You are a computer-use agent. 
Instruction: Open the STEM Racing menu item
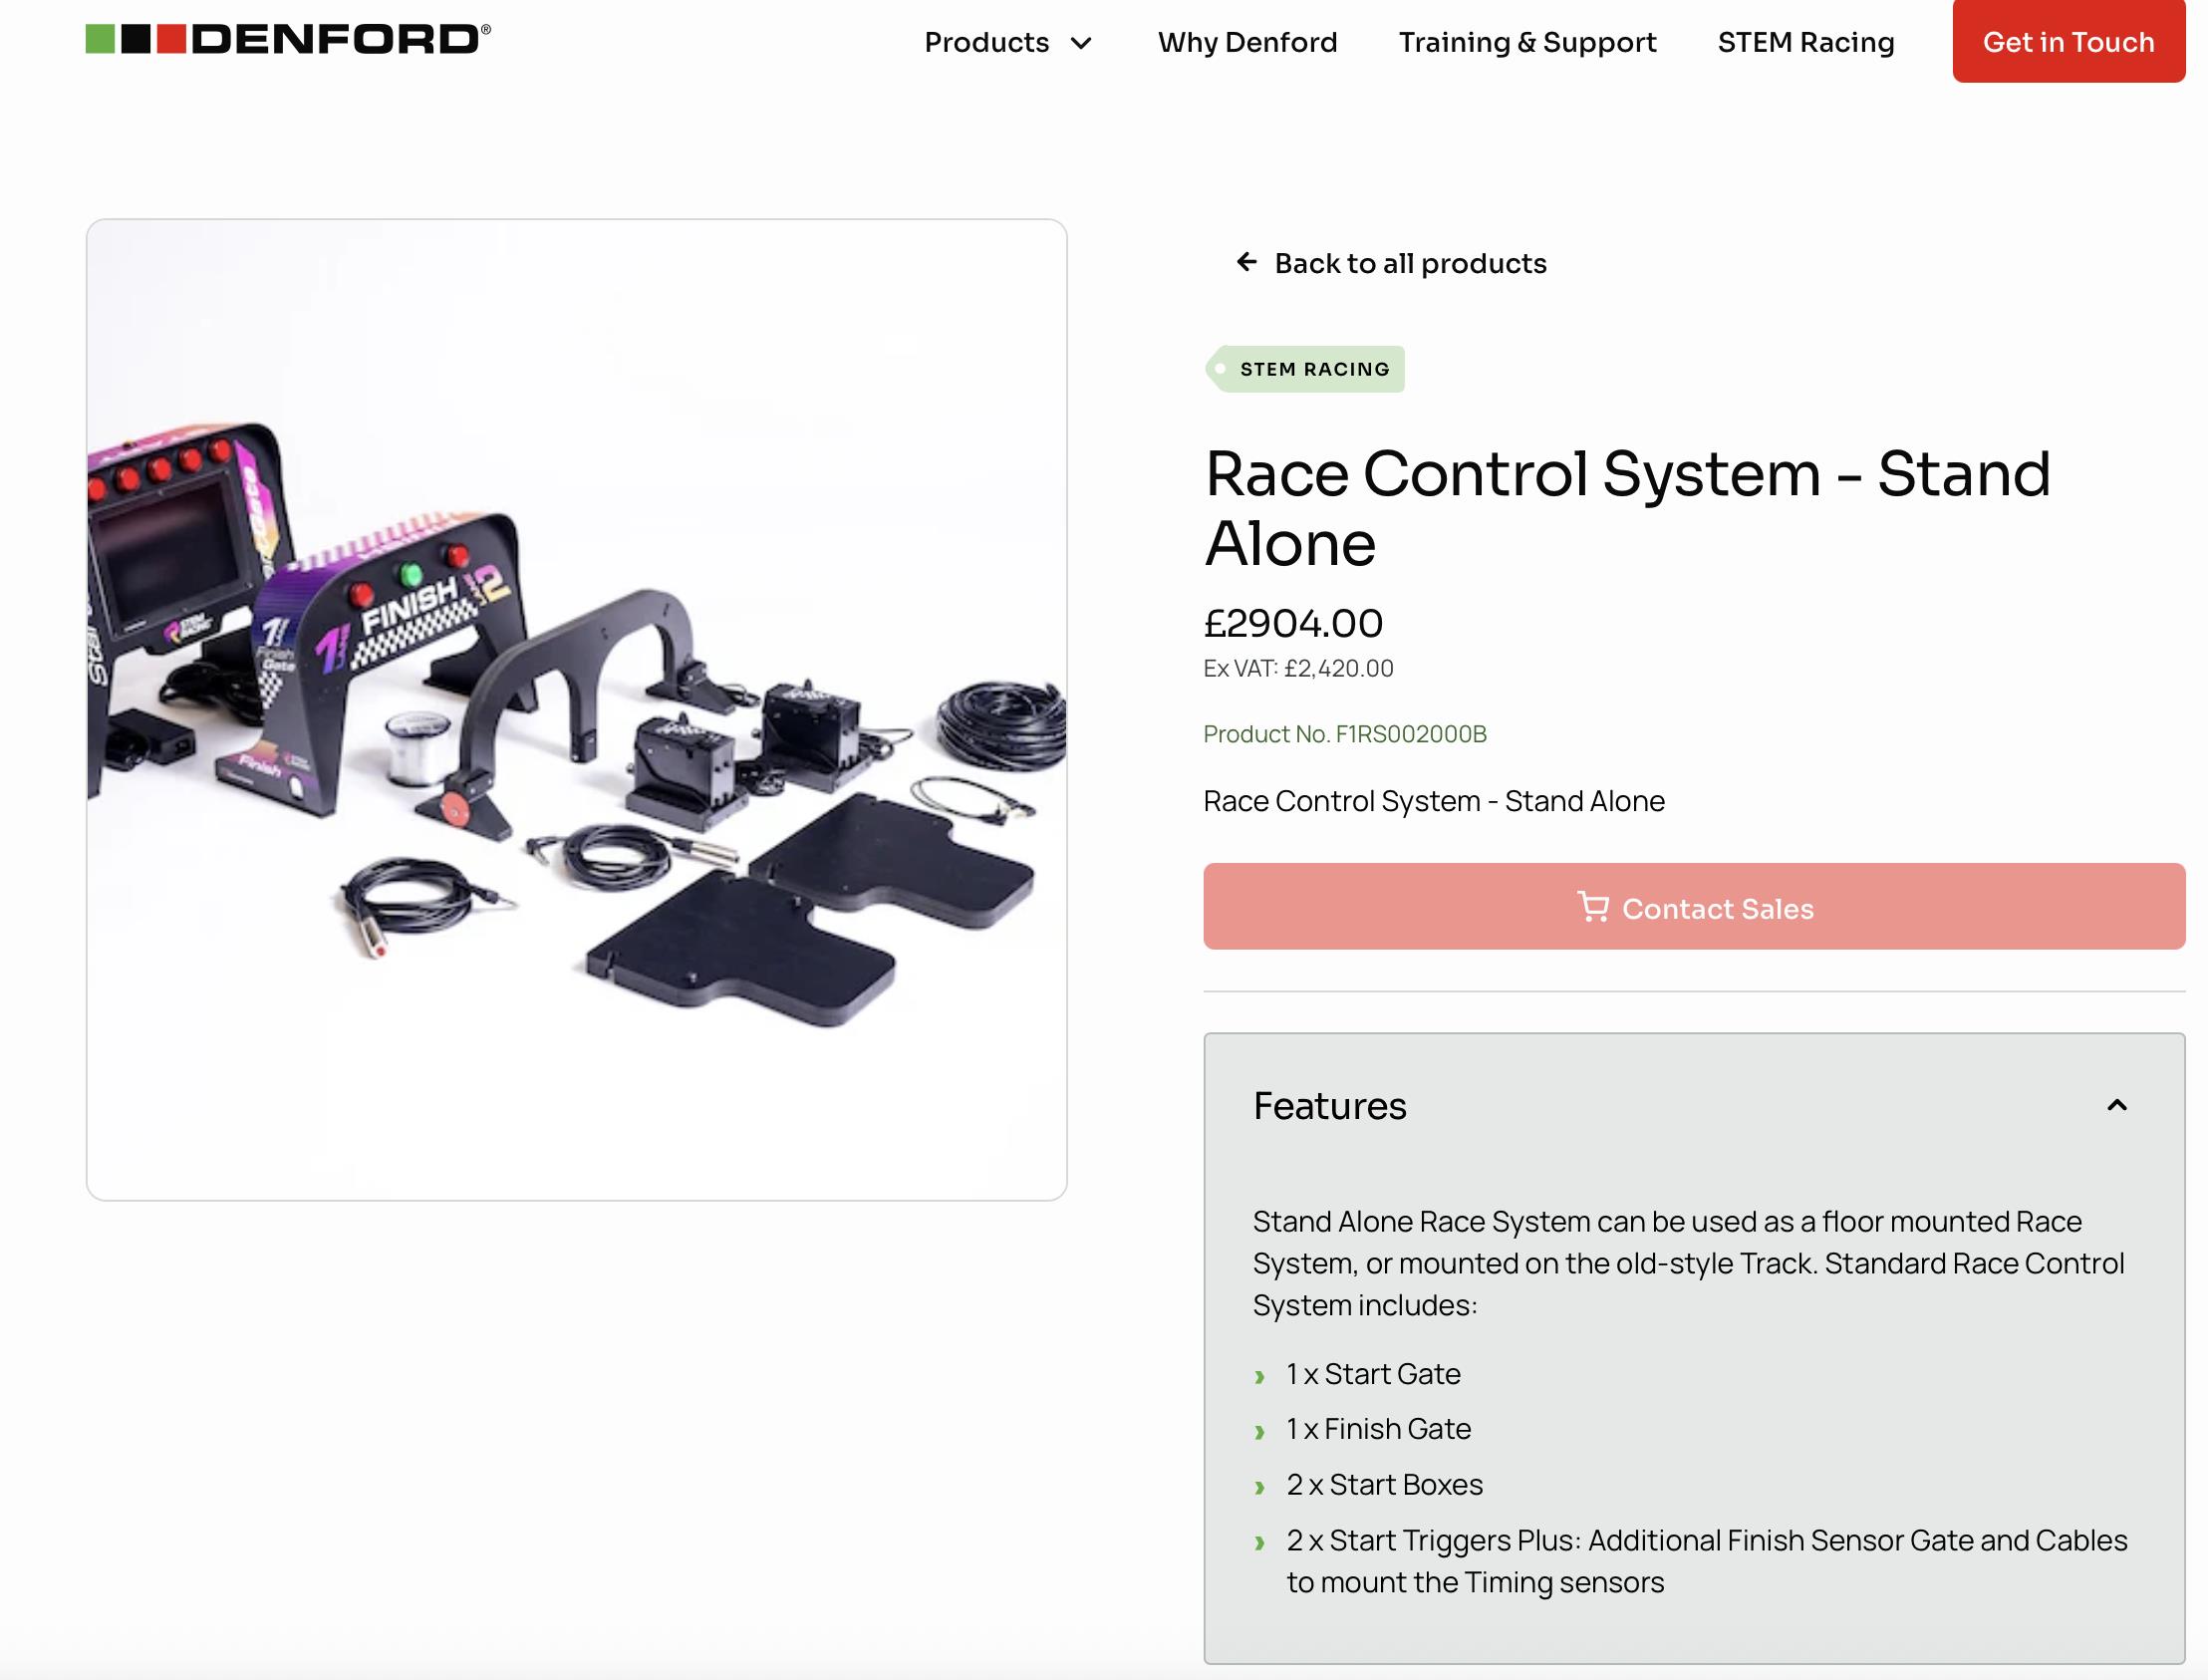coord(1805,42)
